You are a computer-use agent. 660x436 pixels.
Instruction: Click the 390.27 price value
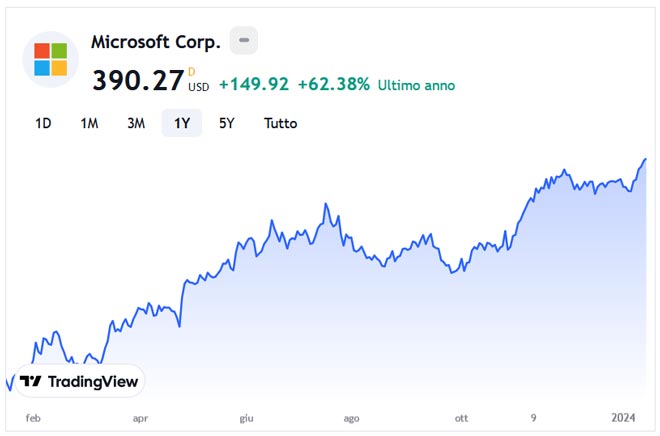[x=138, y=80]
